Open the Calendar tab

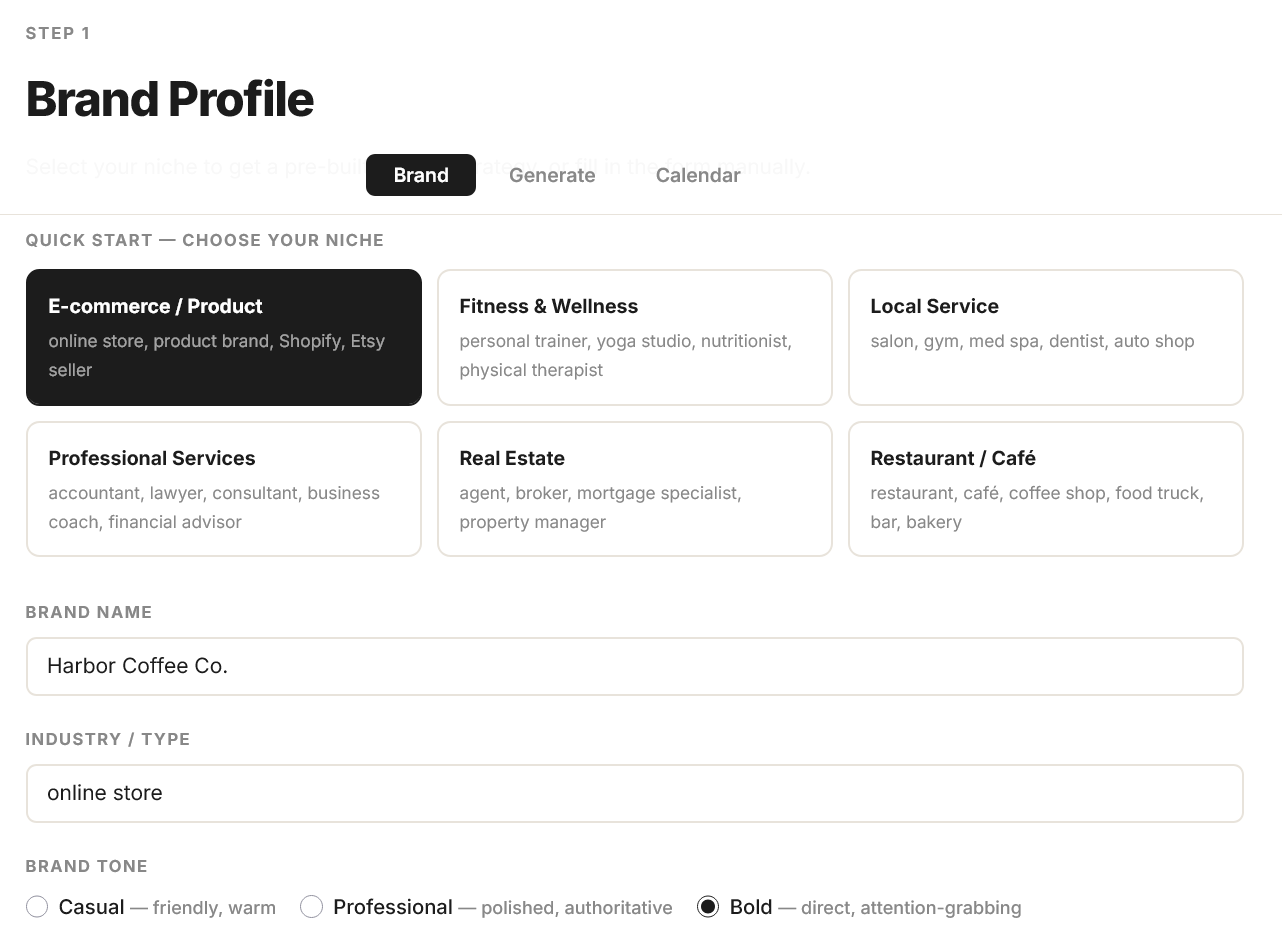[698, 175]
